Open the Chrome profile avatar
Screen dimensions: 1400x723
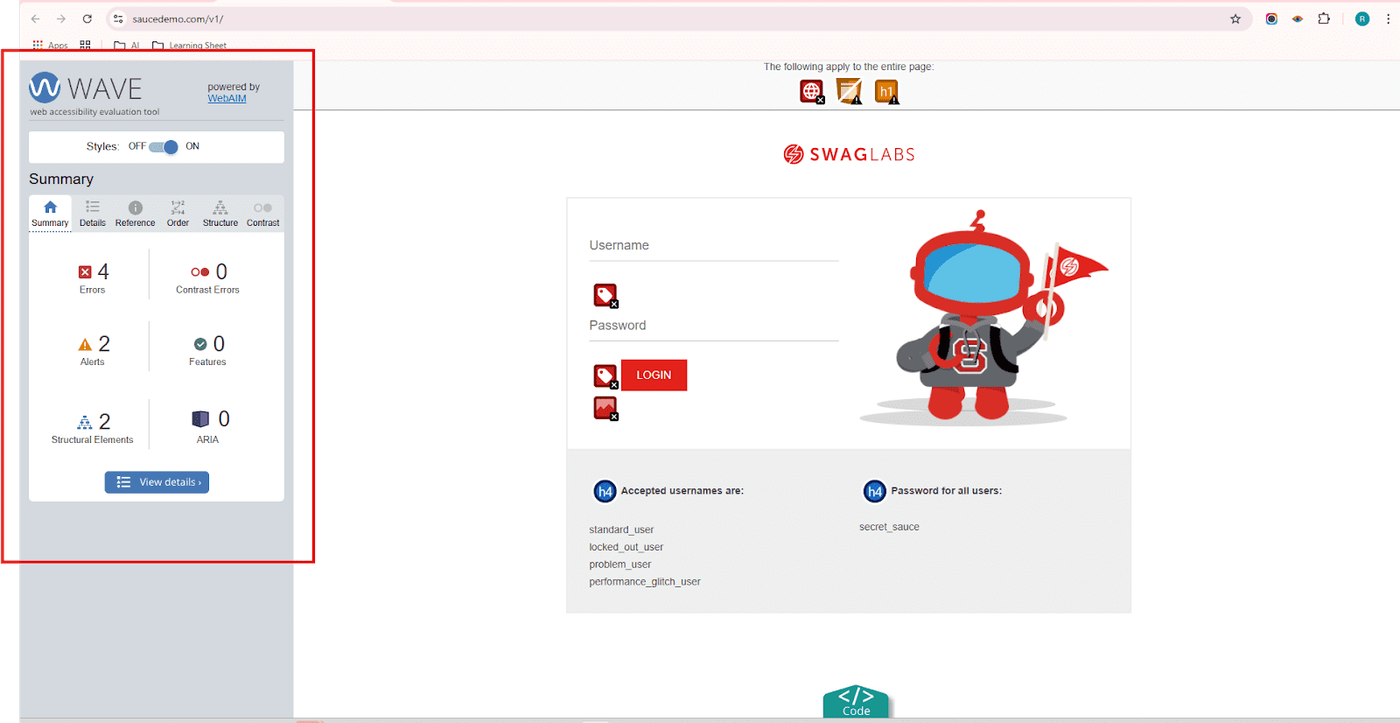[x=1362, y=19]
